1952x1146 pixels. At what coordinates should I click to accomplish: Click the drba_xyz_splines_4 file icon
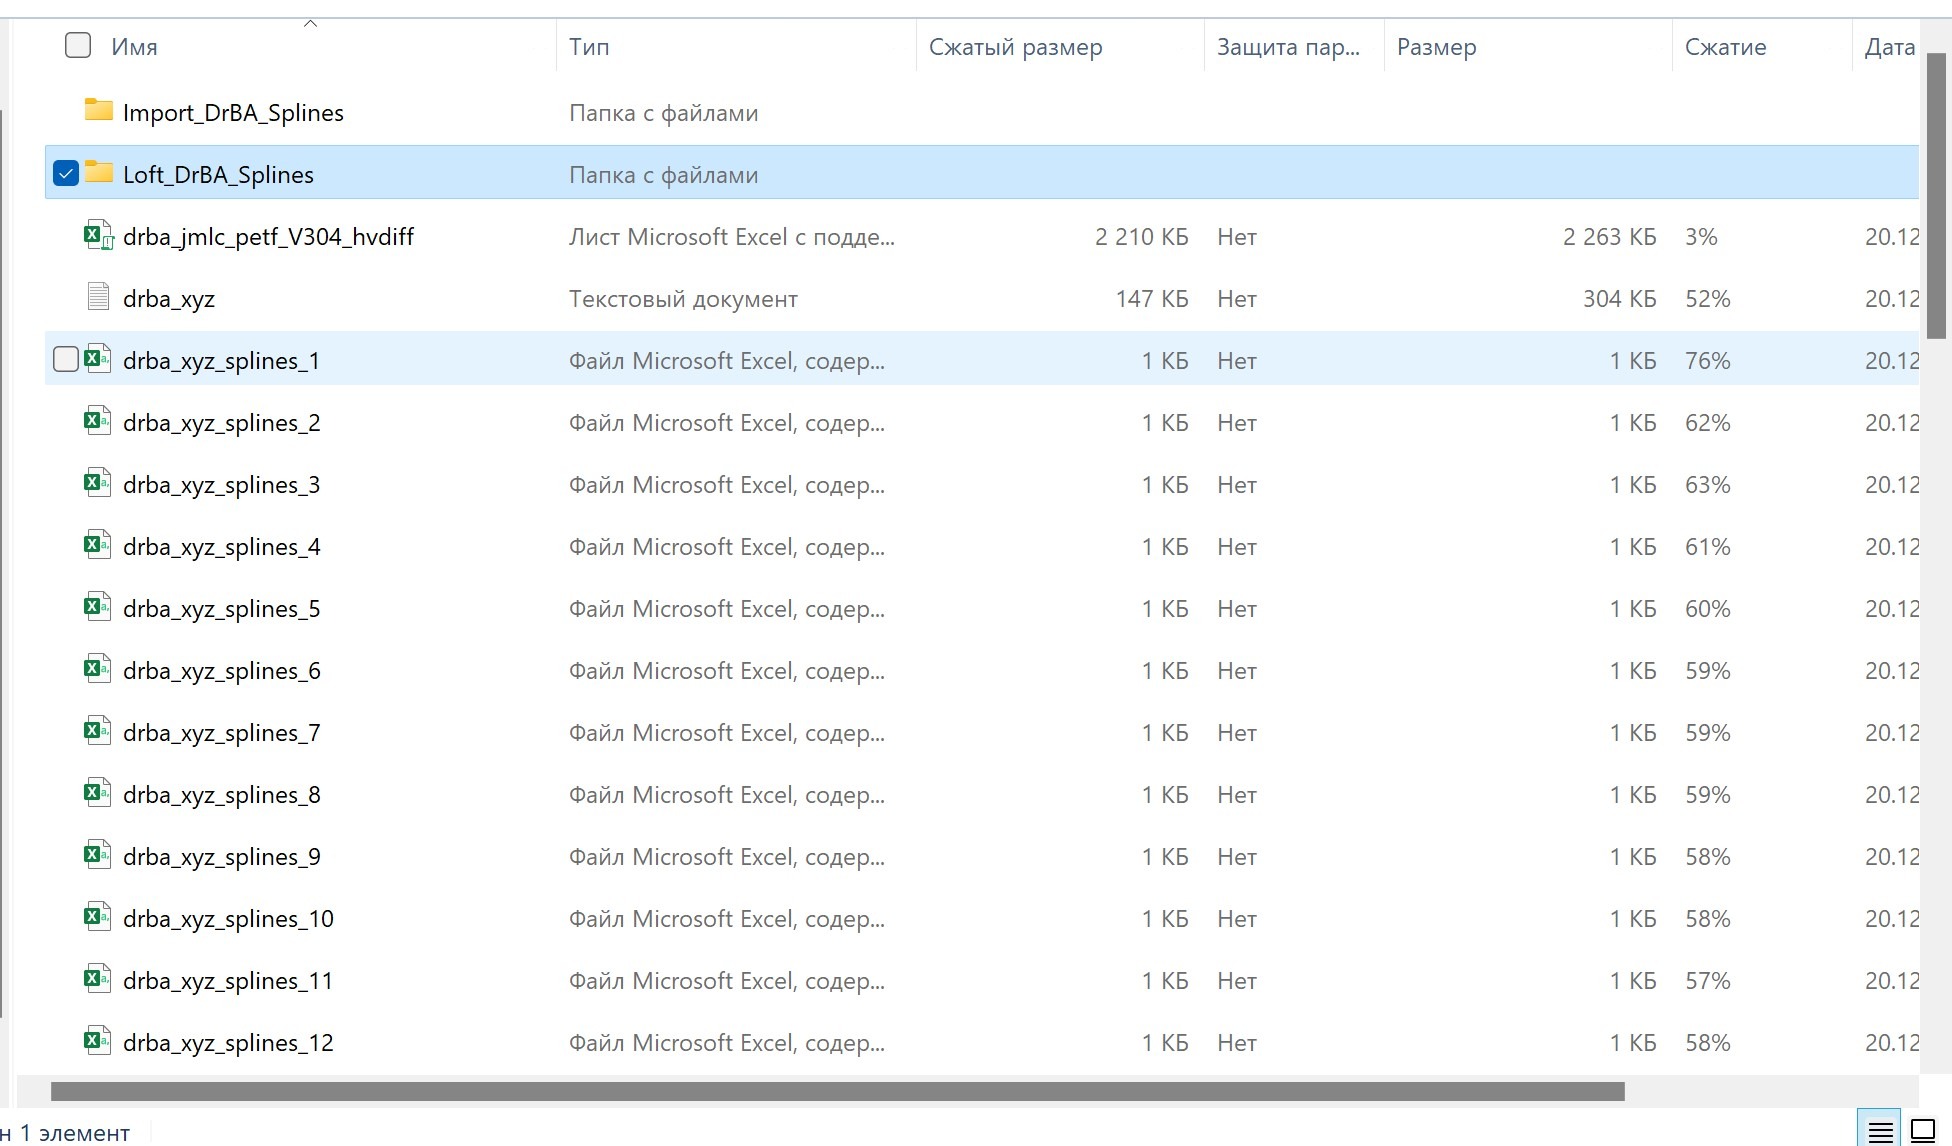[97, 545]
